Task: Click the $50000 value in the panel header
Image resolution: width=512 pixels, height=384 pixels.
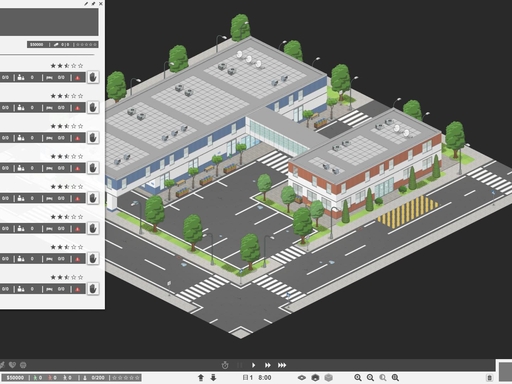Action: point(37,44)
